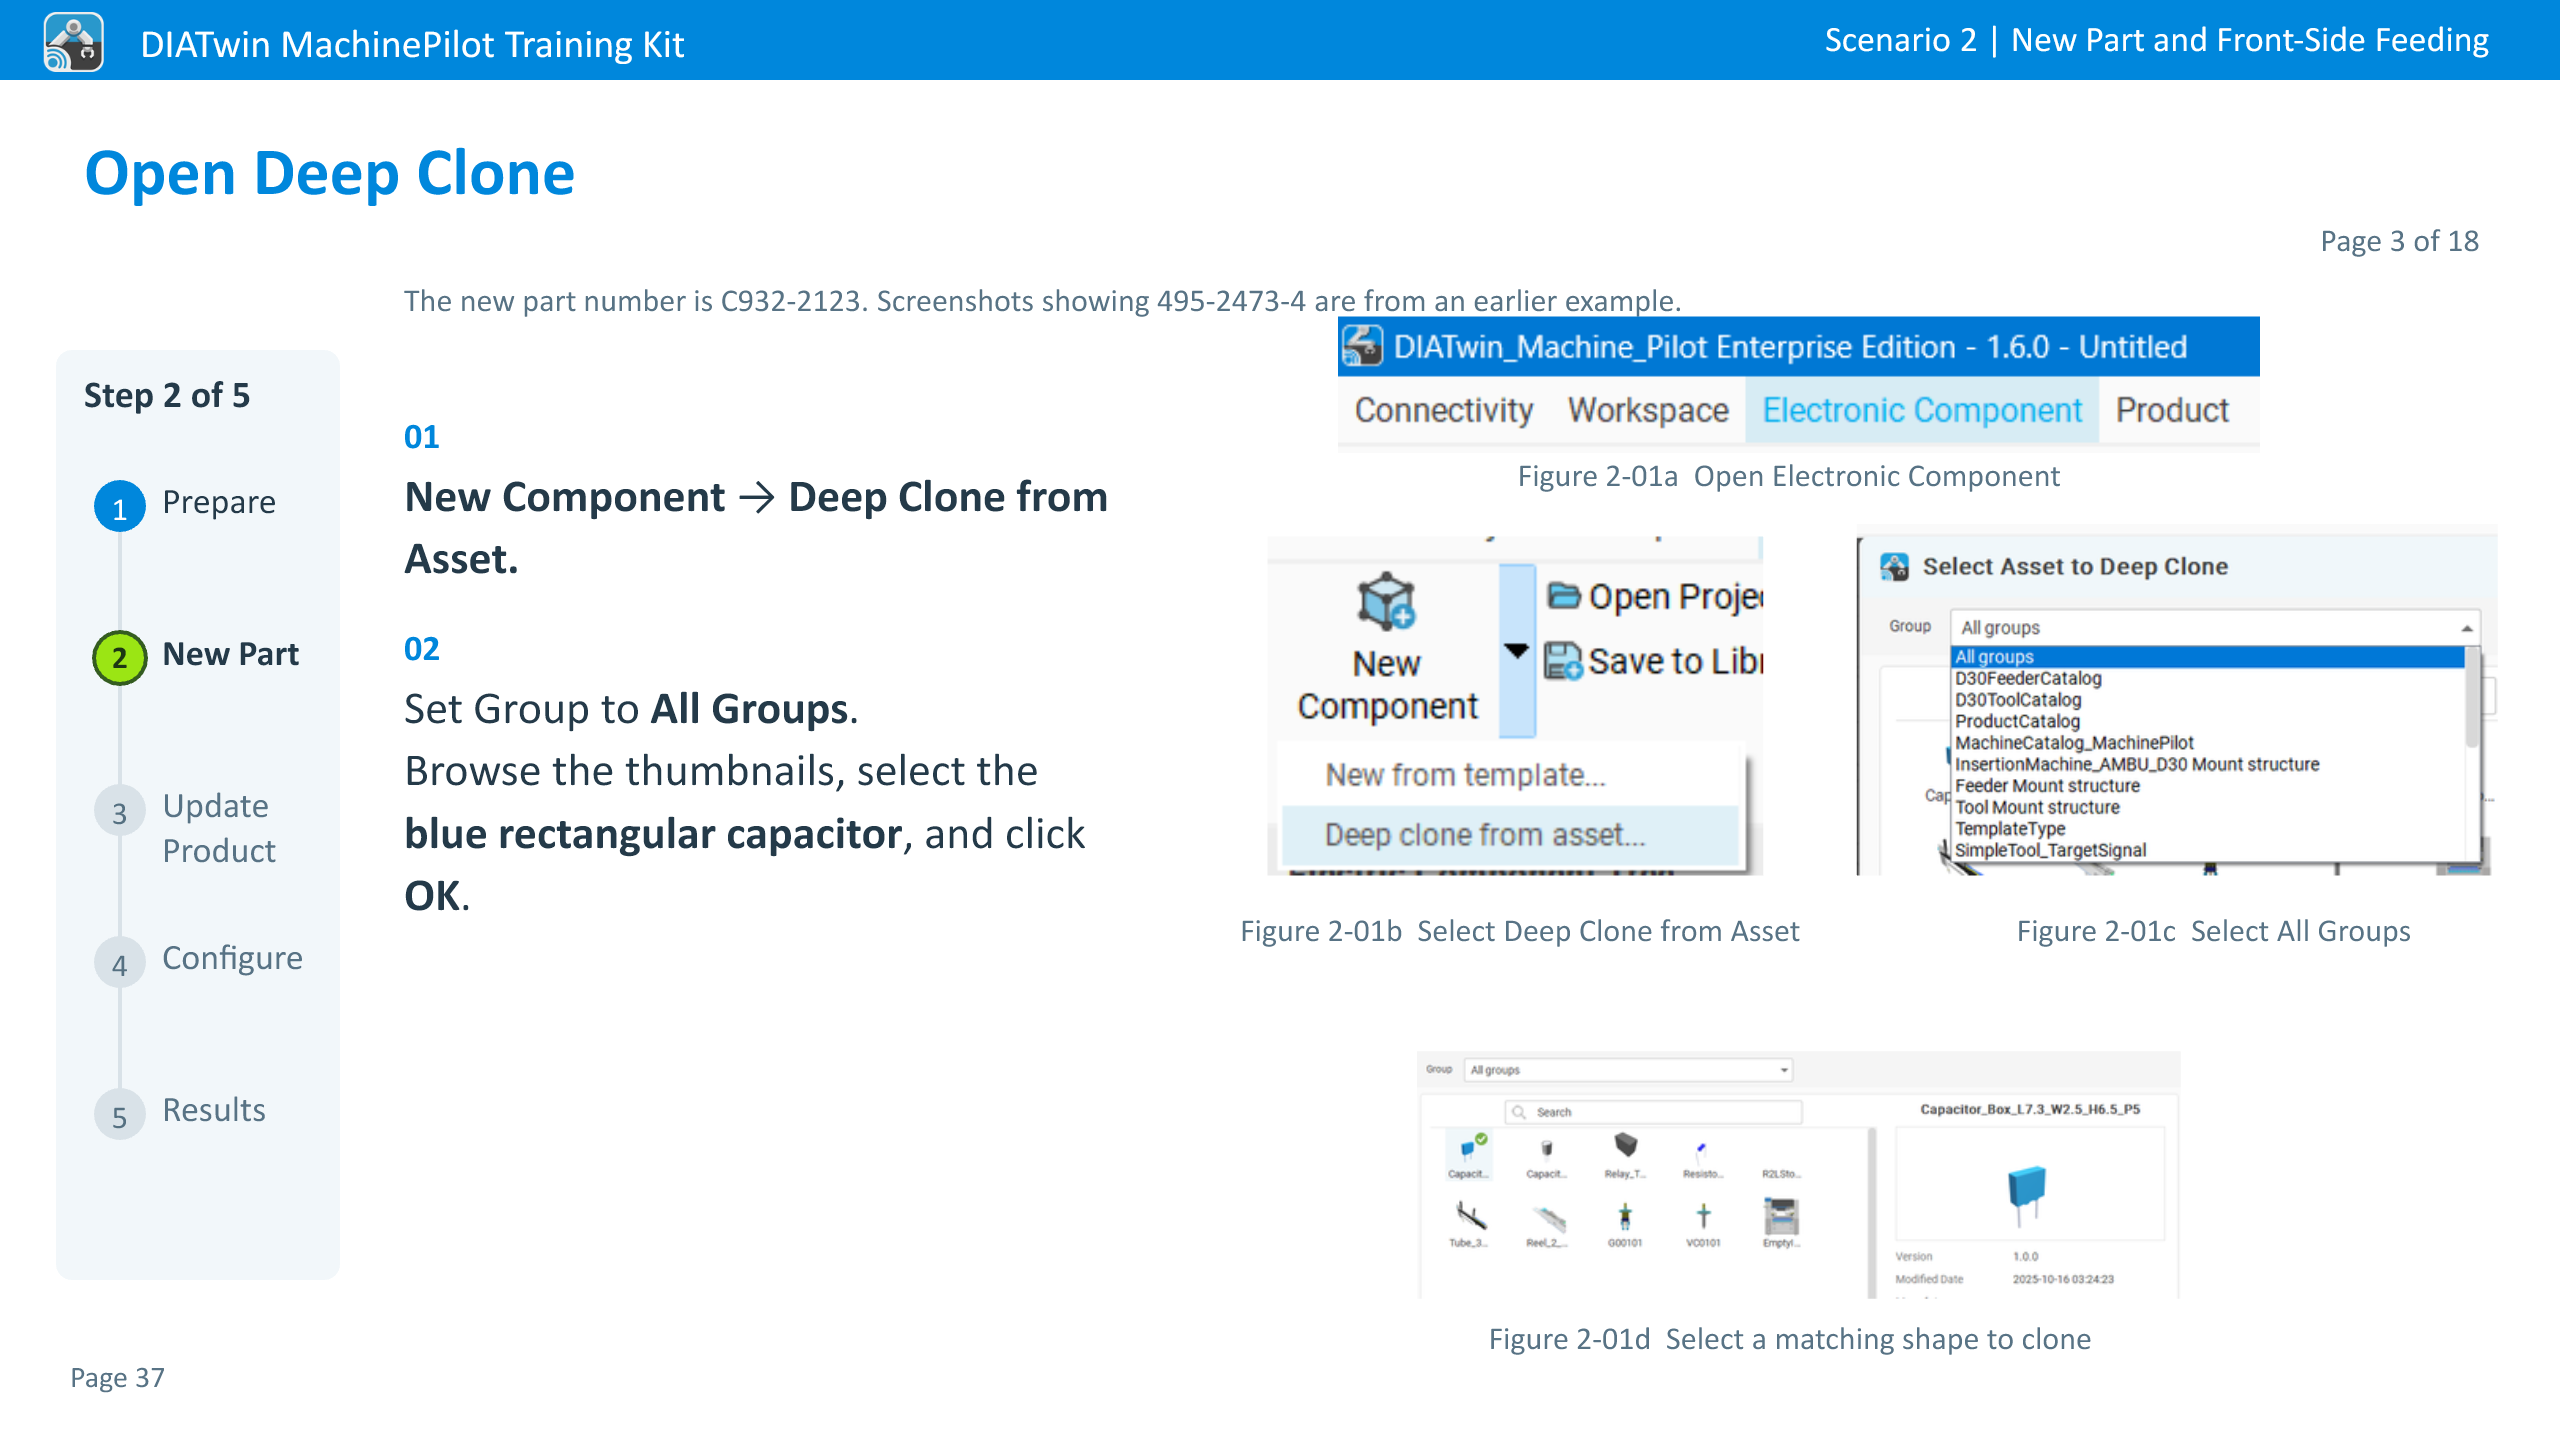Open the Product tab
Viewport: 2560px width, 1440px height.
coord(2172,410)
